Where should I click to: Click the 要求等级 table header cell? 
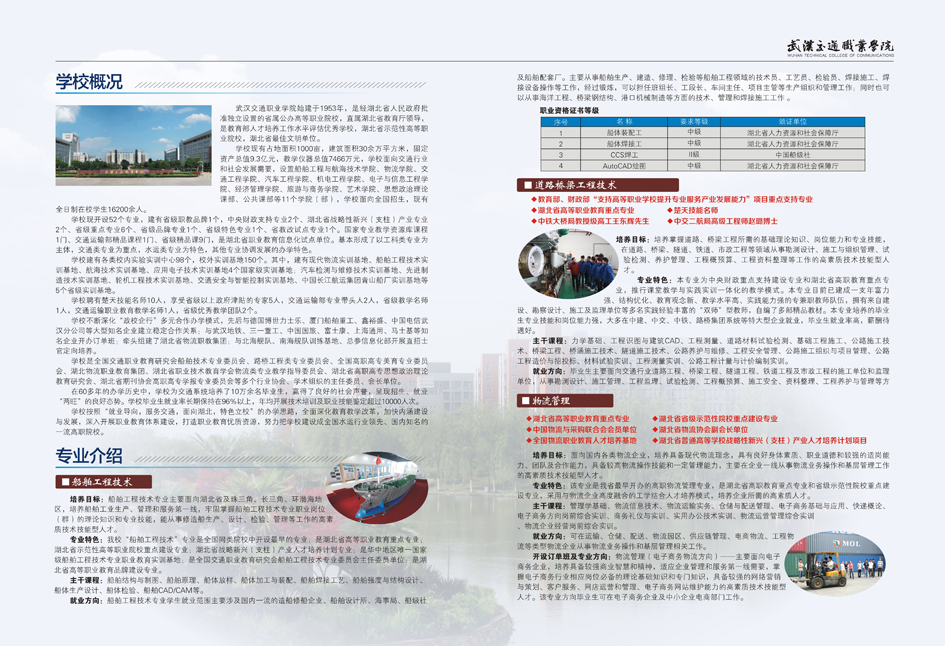[x=694, y=122]
